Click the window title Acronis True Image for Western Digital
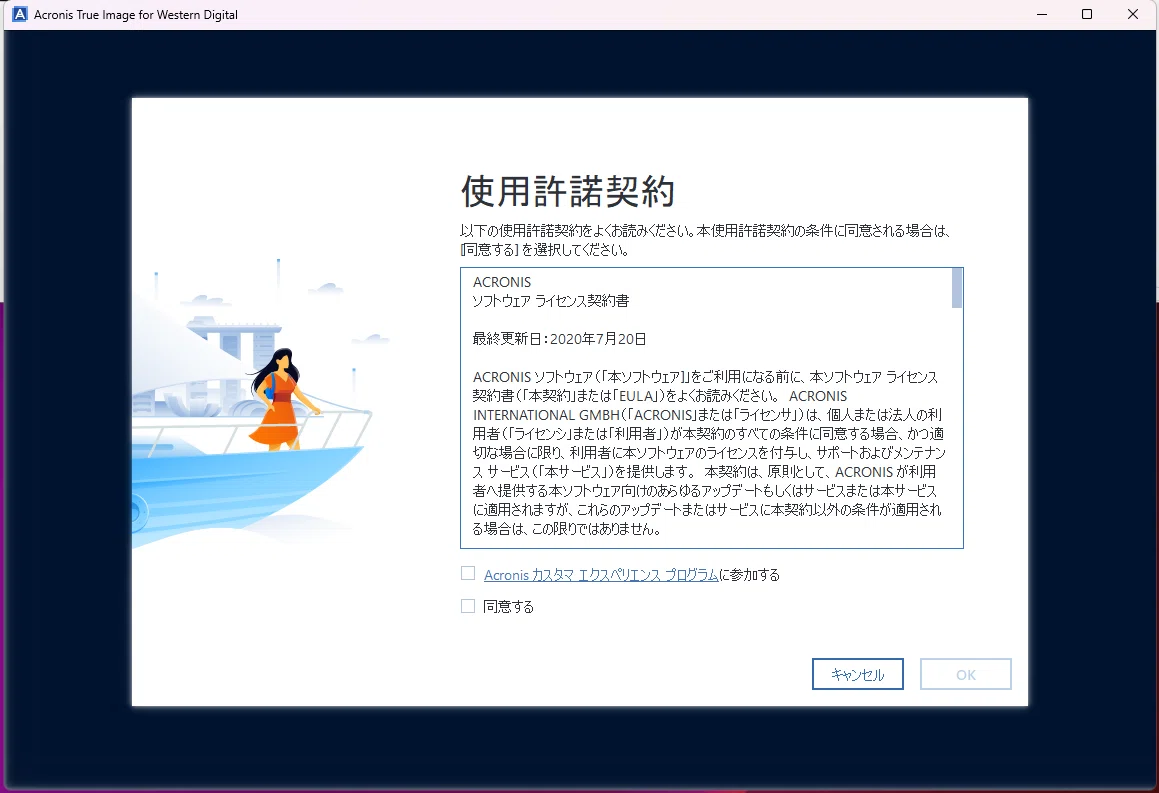 pos(136,15)
